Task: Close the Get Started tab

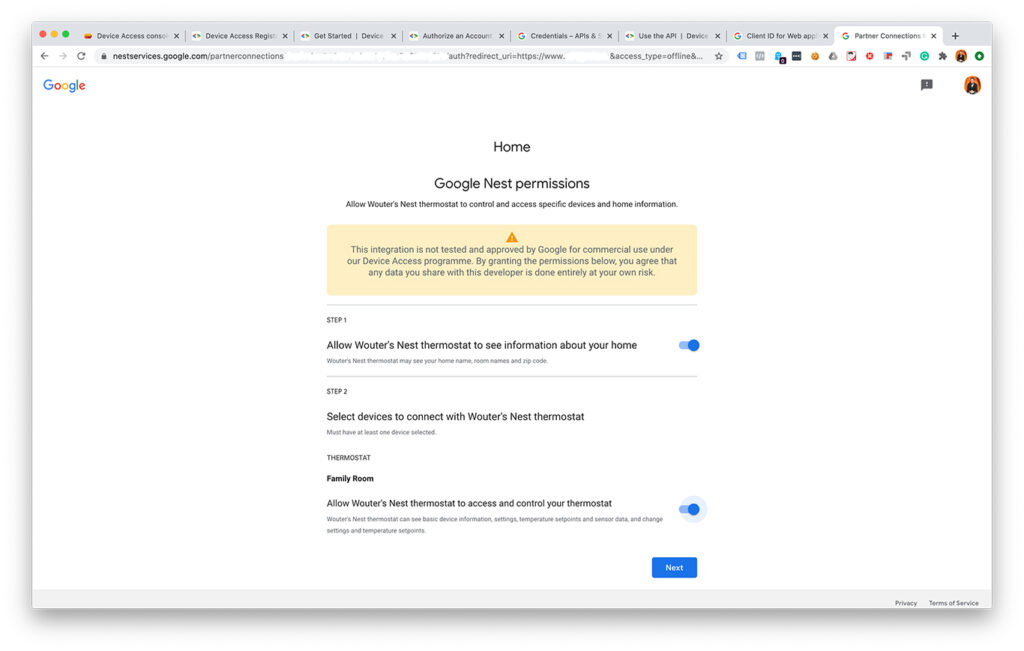Action: click(393, 36)
